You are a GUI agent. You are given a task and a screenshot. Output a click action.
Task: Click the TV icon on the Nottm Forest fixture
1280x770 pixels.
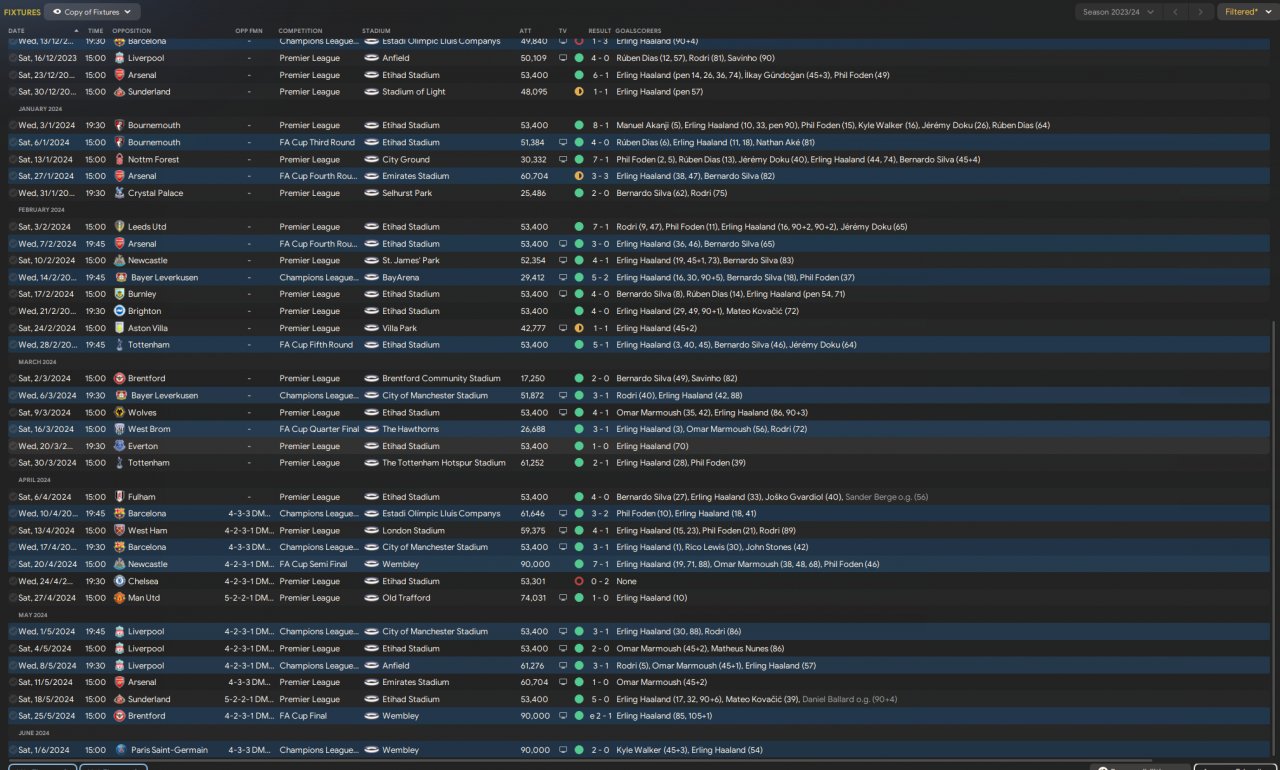[563, 160]
